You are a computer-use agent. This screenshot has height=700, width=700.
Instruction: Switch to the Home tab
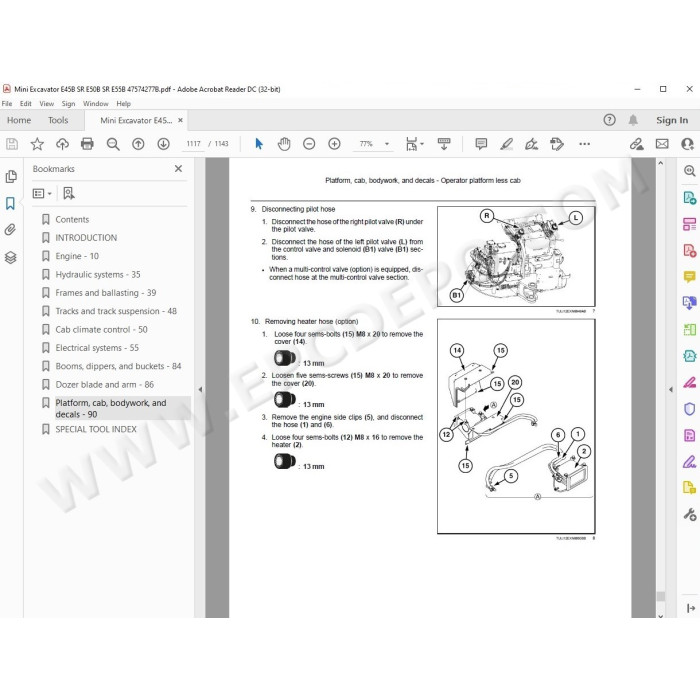[x=19, y=120]
